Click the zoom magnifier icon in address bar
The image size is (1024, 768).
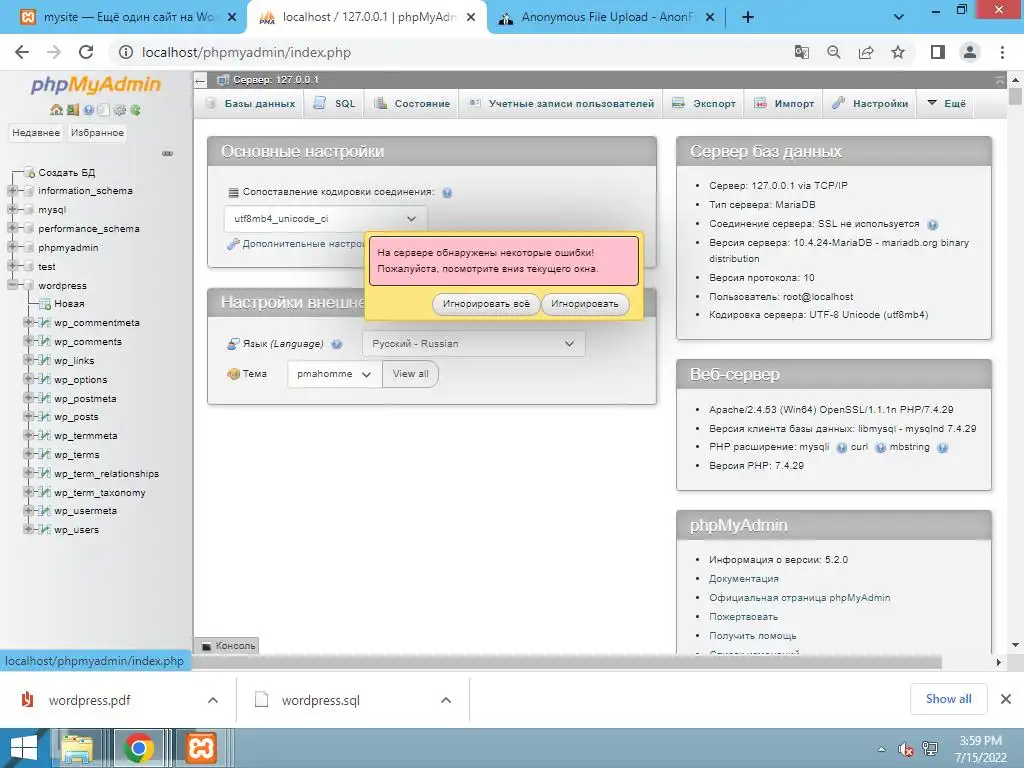(x=833, y=52)
